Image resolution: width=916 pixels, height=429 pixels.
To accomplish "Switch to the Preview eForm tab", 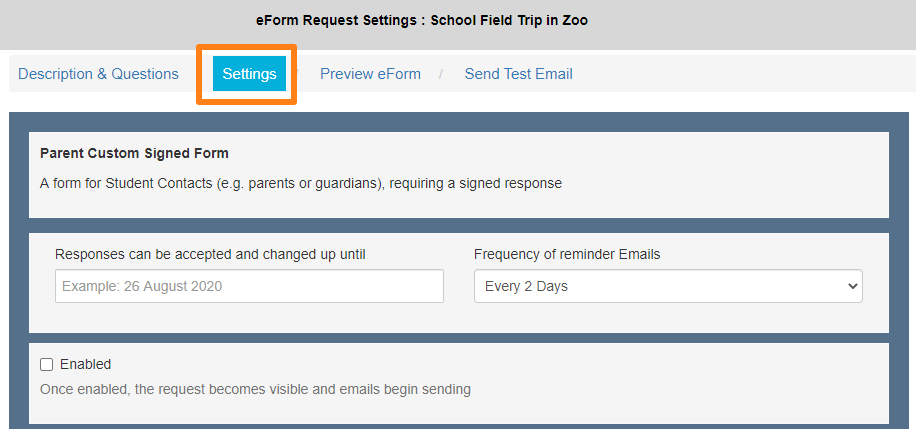I will [370, 74].
